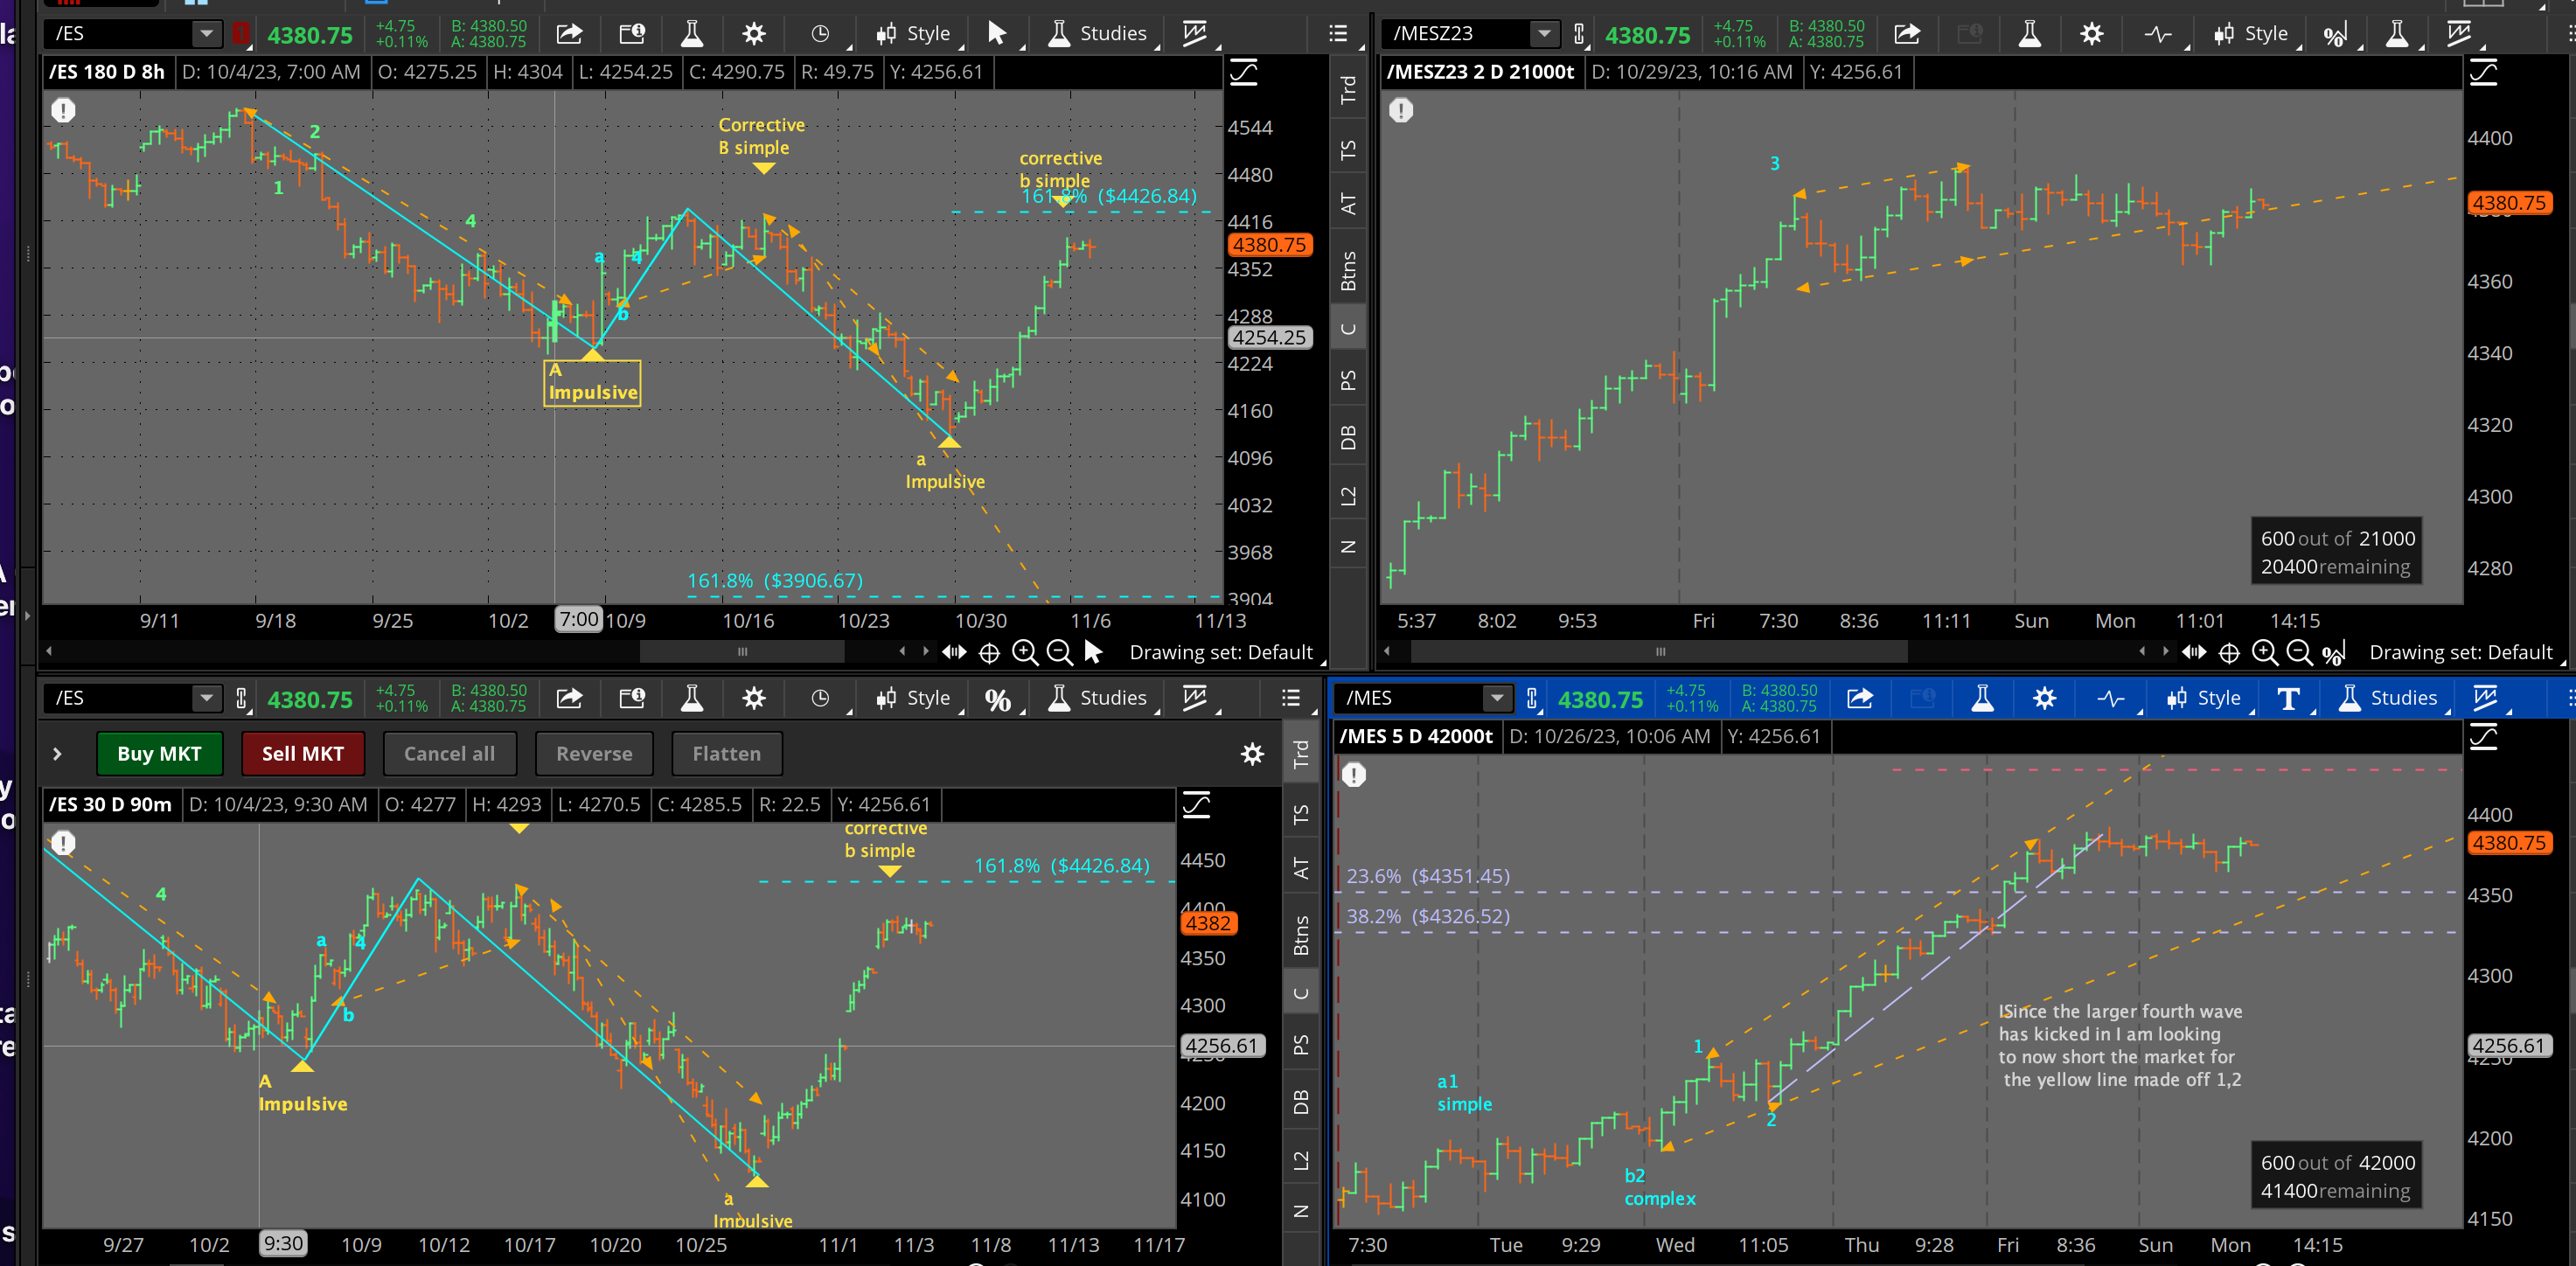Screen dimensions: 2576x1266
Task: Click horizontal scrollbar thumb under /MESZ23 chart
Action: click(1659, 652)
